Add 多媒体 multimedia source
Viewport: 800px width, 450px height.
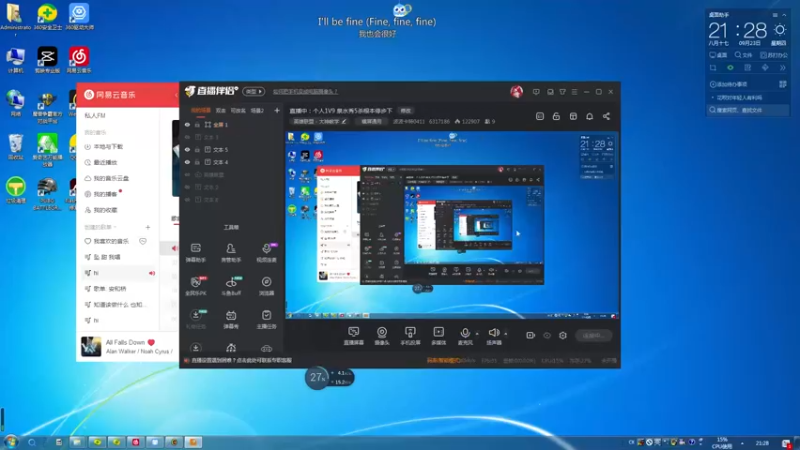[x=438, y=336]
